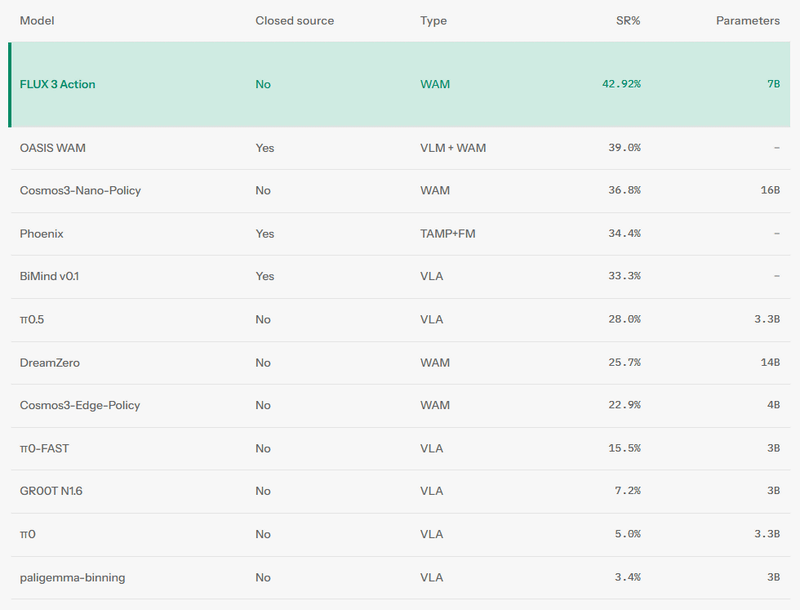This screenshot has width=800, height=610.
Task: Click the paligemma-binning model name
Action: click(x=72, y=577)
